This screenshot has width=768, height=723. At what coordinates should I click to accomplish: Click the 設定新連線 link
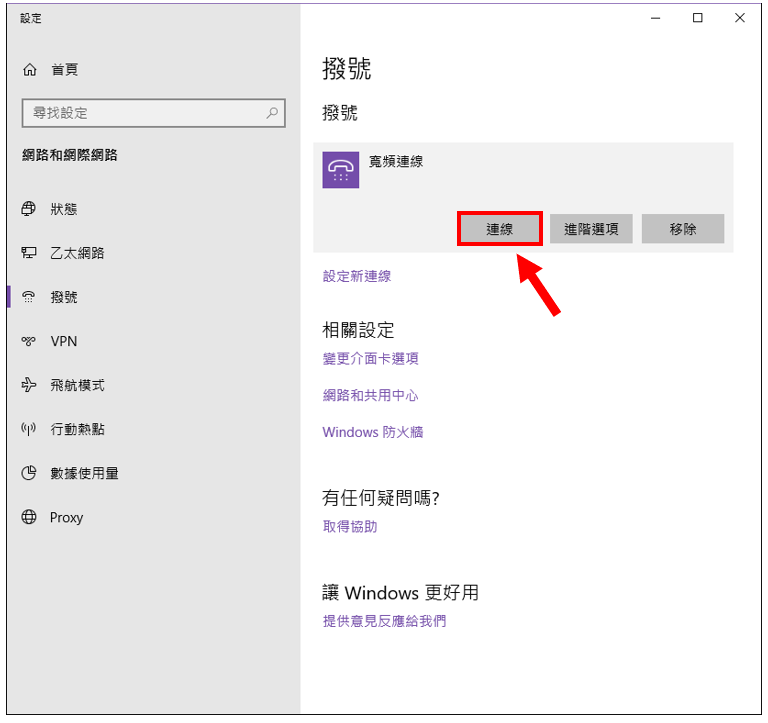[357, 276]
